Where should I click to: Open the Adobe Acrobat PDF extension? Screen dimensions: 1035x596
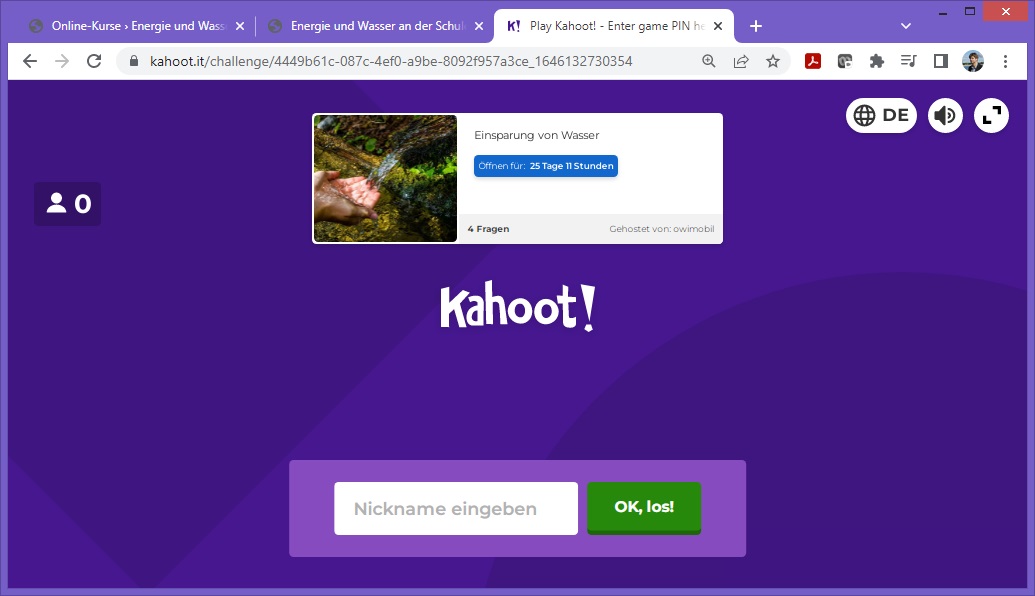813,61
